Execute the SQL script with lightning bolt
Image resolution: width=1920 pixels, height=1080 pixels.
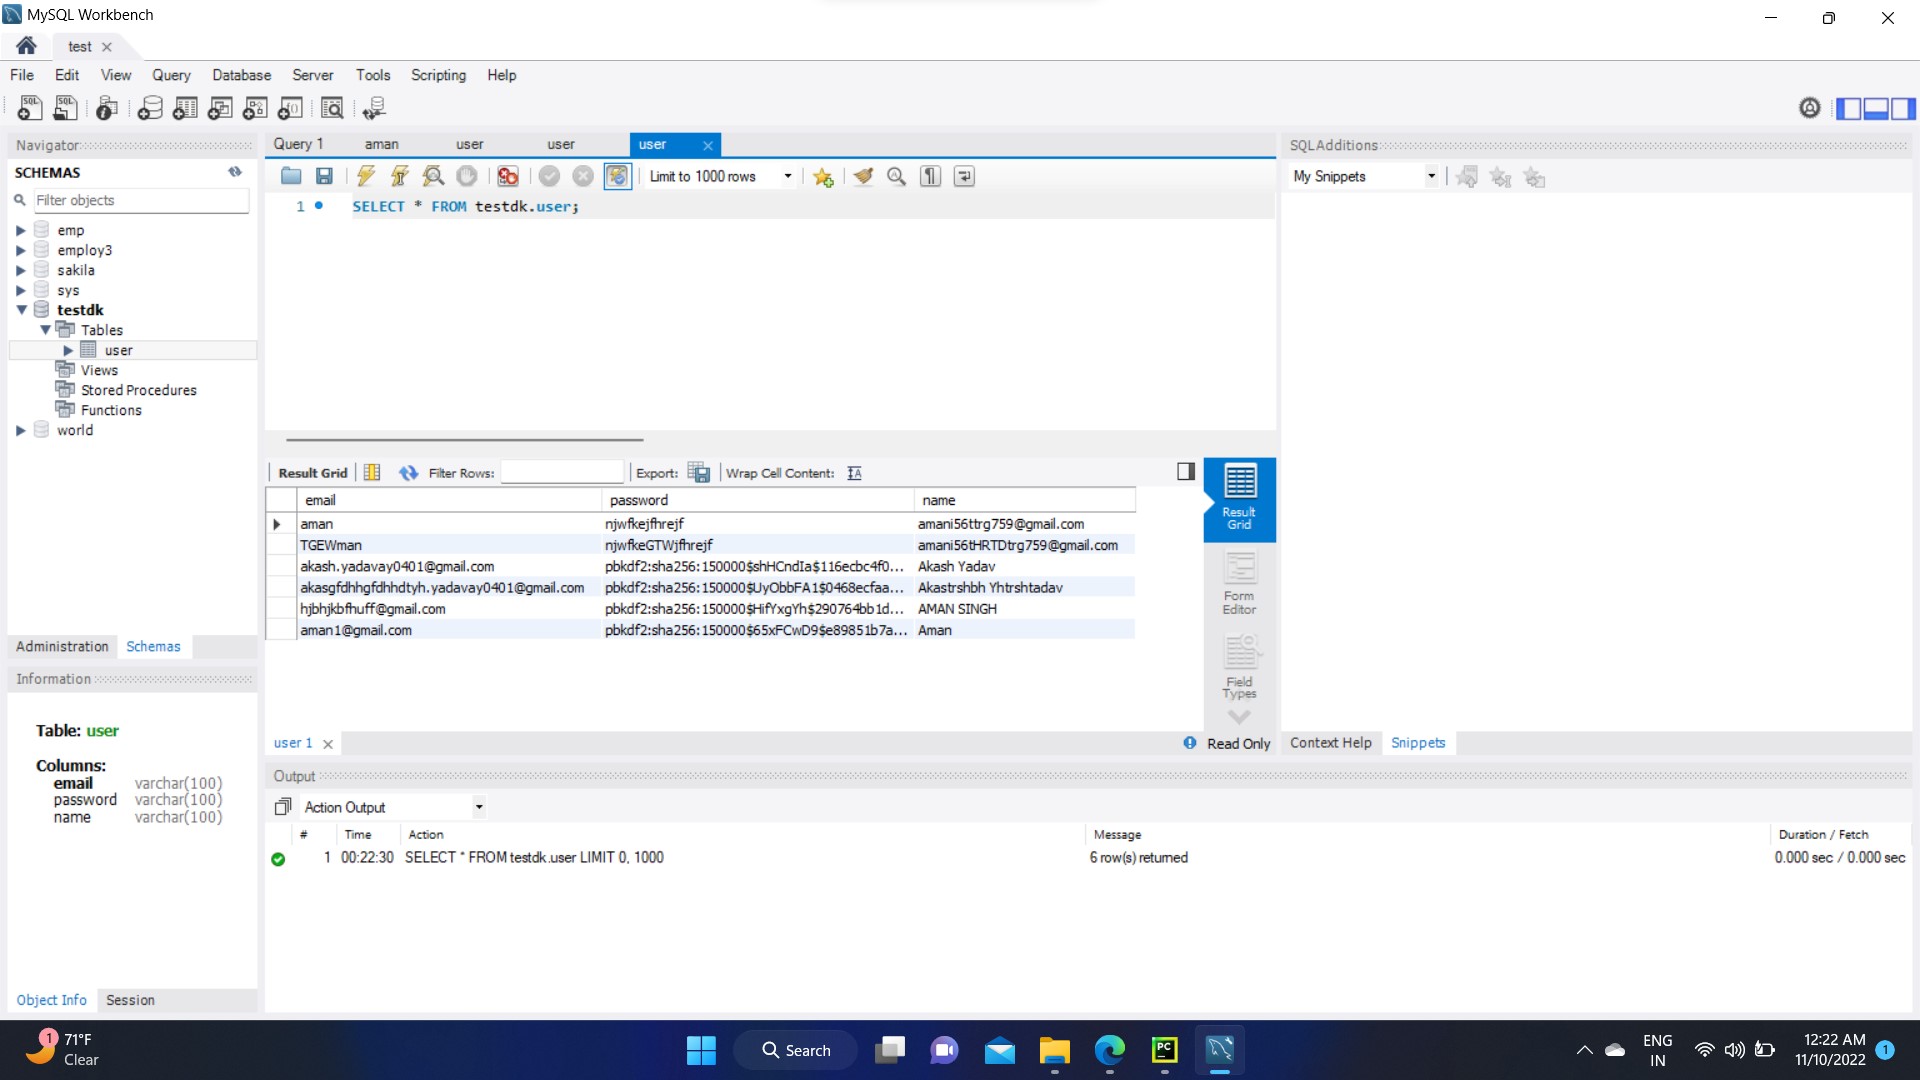[365, 176]
